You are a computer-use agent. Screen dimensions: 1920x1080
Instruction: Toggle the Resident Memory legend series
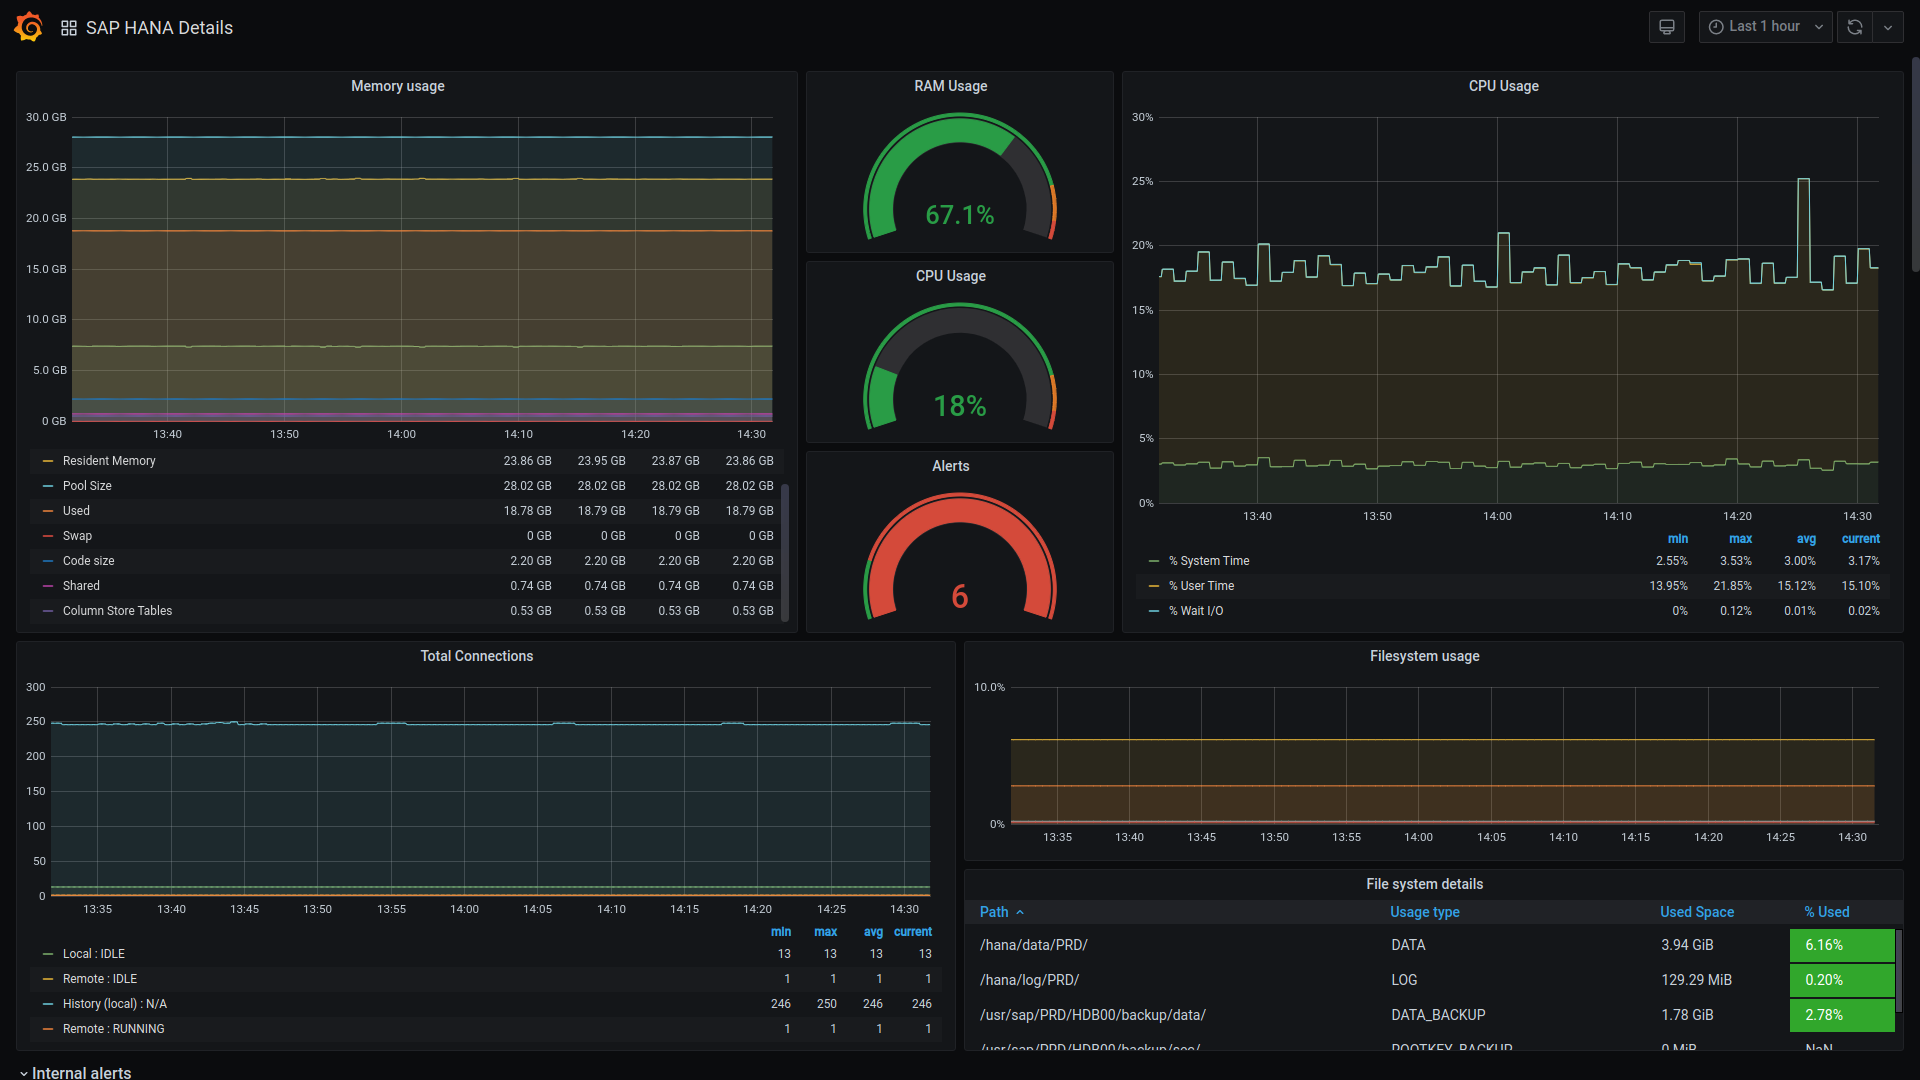[x=109, y=461]
